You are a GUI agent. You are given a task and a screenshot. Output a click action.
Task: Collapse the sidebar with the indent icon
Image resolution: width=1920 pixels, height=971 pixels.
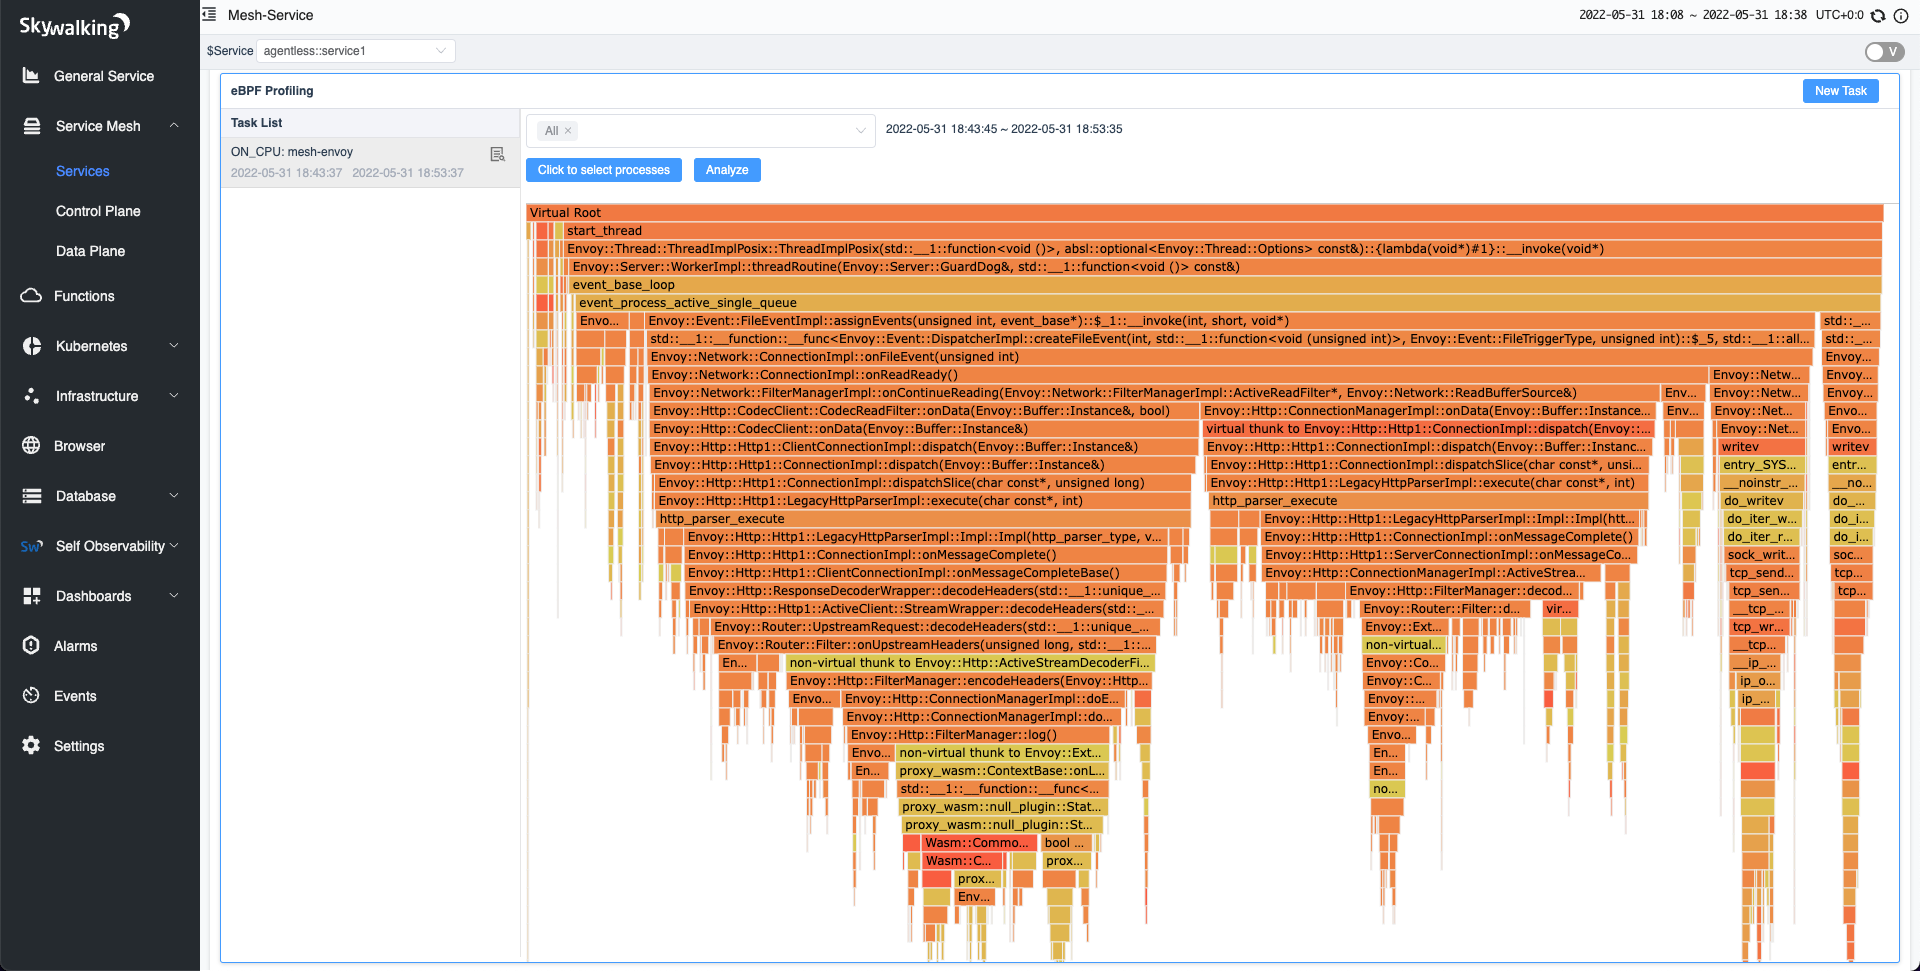(208, 14)
